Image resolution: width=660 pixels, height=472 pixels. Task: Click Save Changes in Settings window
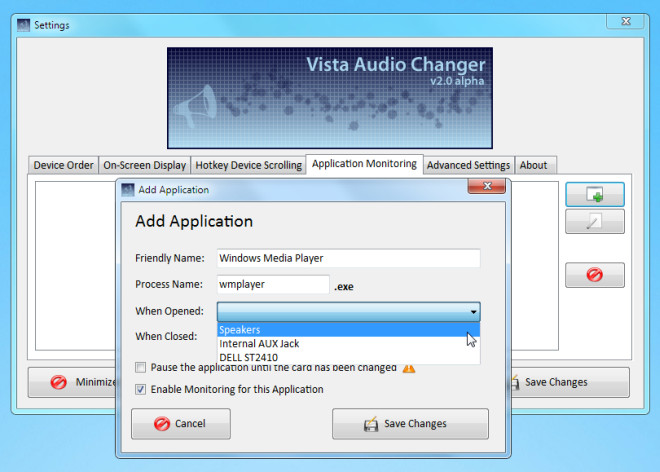570,382
